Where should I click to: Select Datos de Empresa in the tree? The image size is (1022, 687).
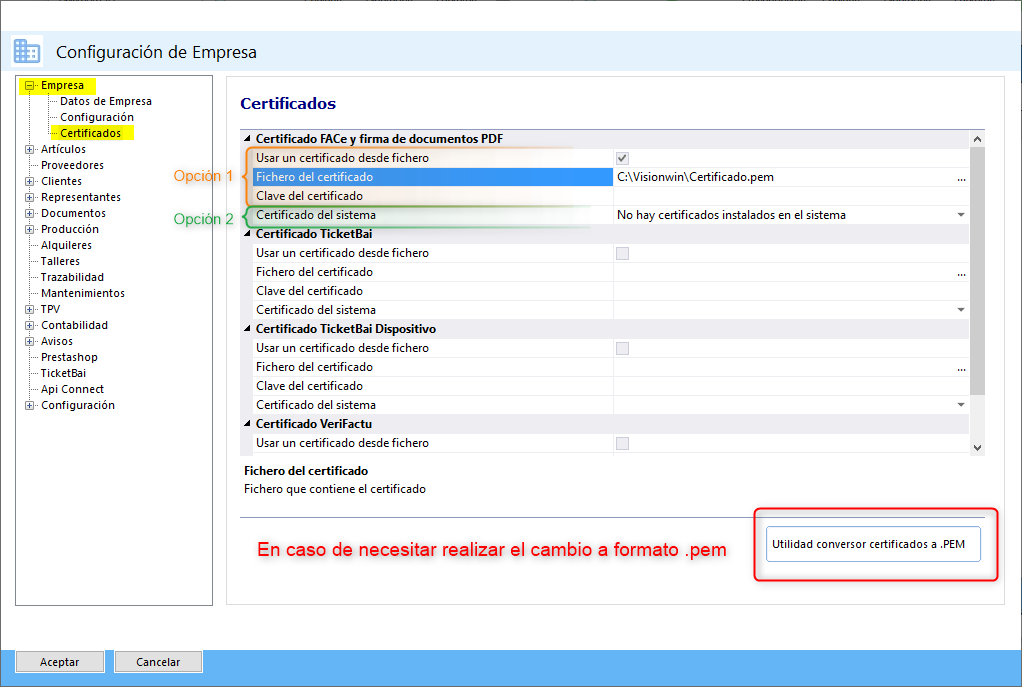point(106,101)
